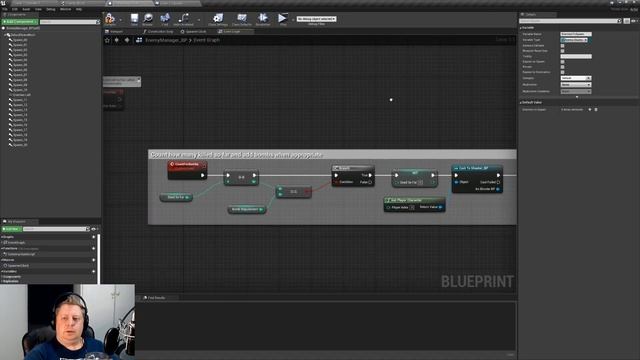
Task: Select the Bomb Requirement variable node
Action: (247, 209)
